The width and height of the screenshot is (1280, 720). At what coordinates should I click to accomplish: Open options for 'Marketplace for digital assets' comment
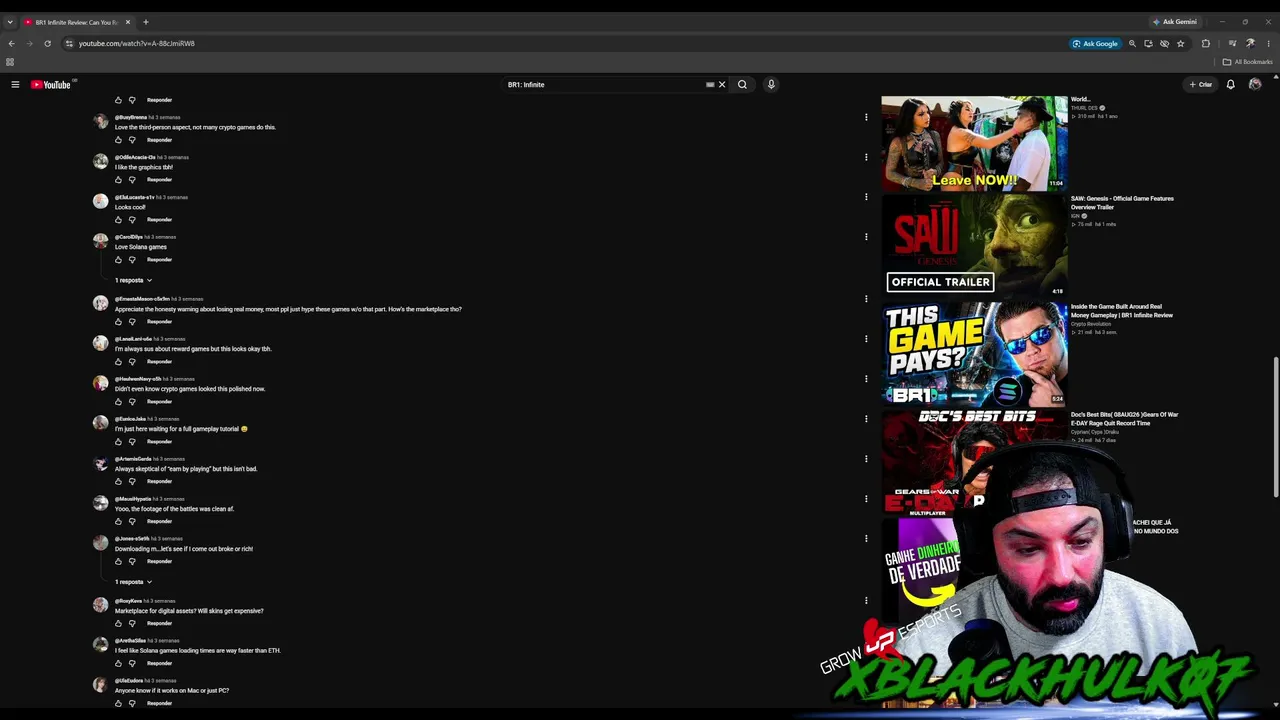[866, 601]
